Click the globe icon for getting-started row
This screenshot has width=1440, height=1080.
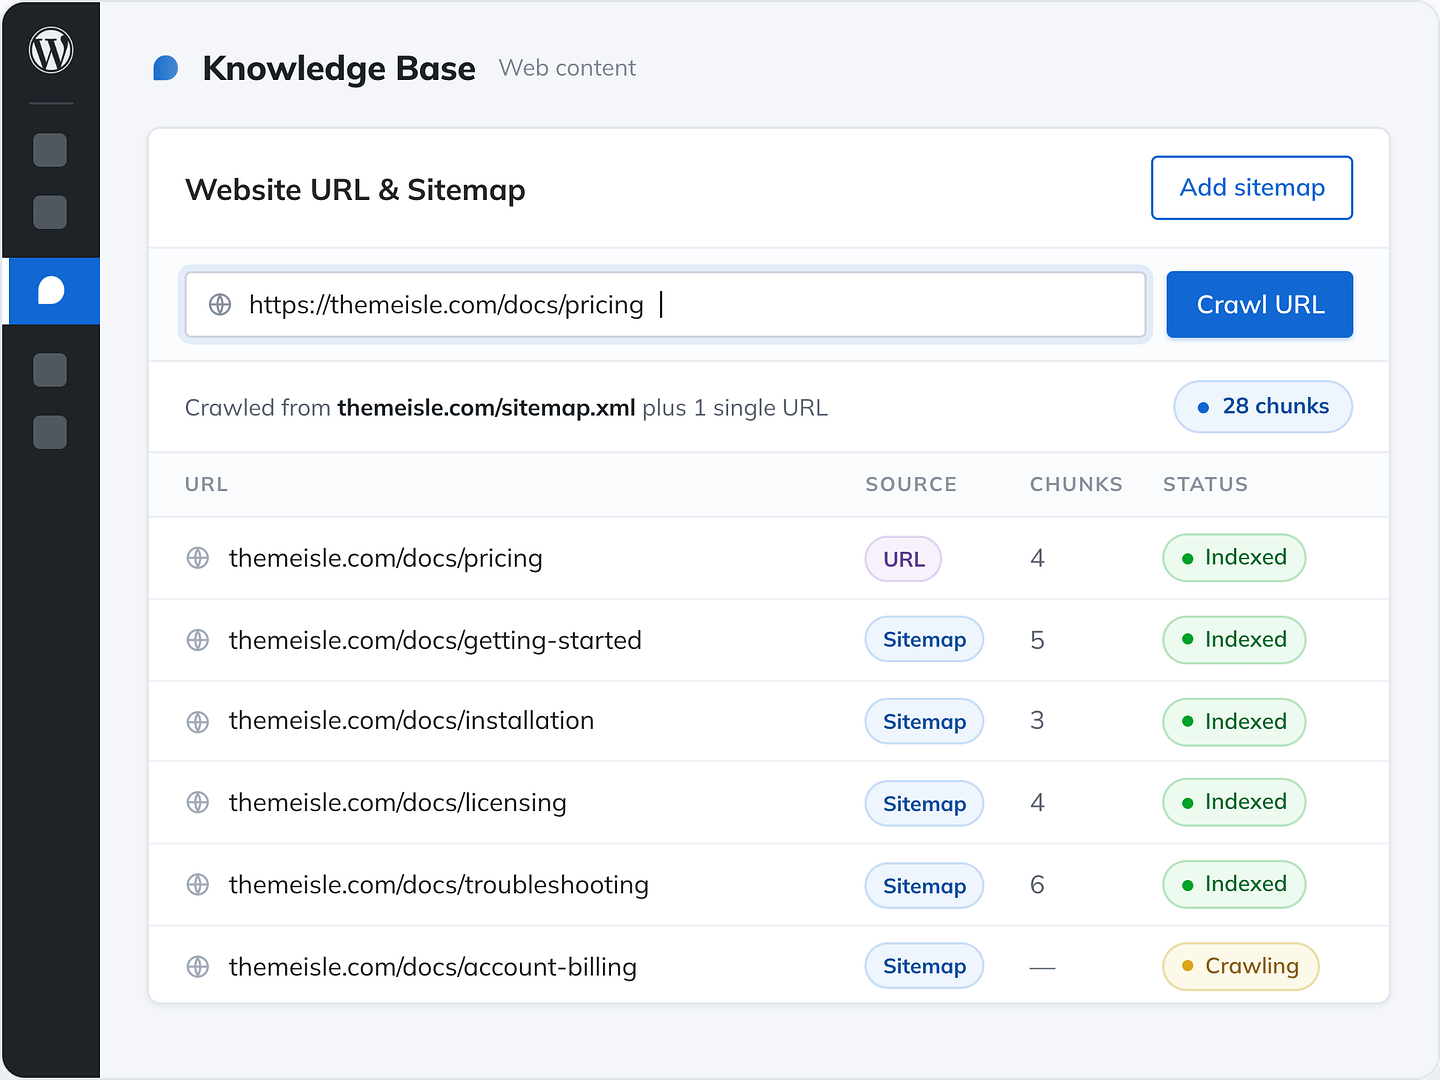coord(198,640)
